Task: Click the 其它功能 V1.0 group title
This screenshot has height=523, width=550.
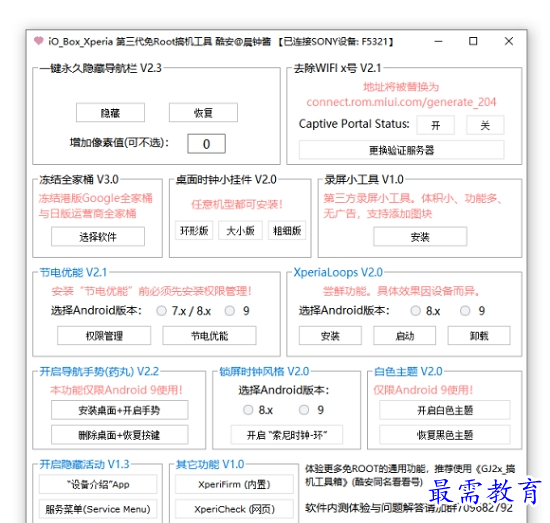Action: [210, 464]
